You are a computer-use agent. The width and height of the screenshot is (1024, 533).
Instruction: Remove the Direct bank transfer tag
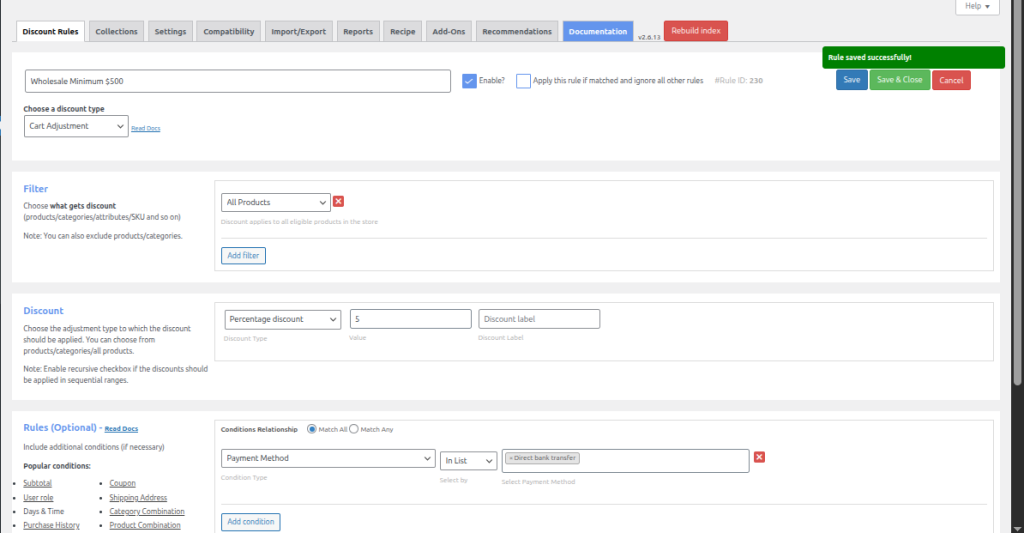point(511,458)
